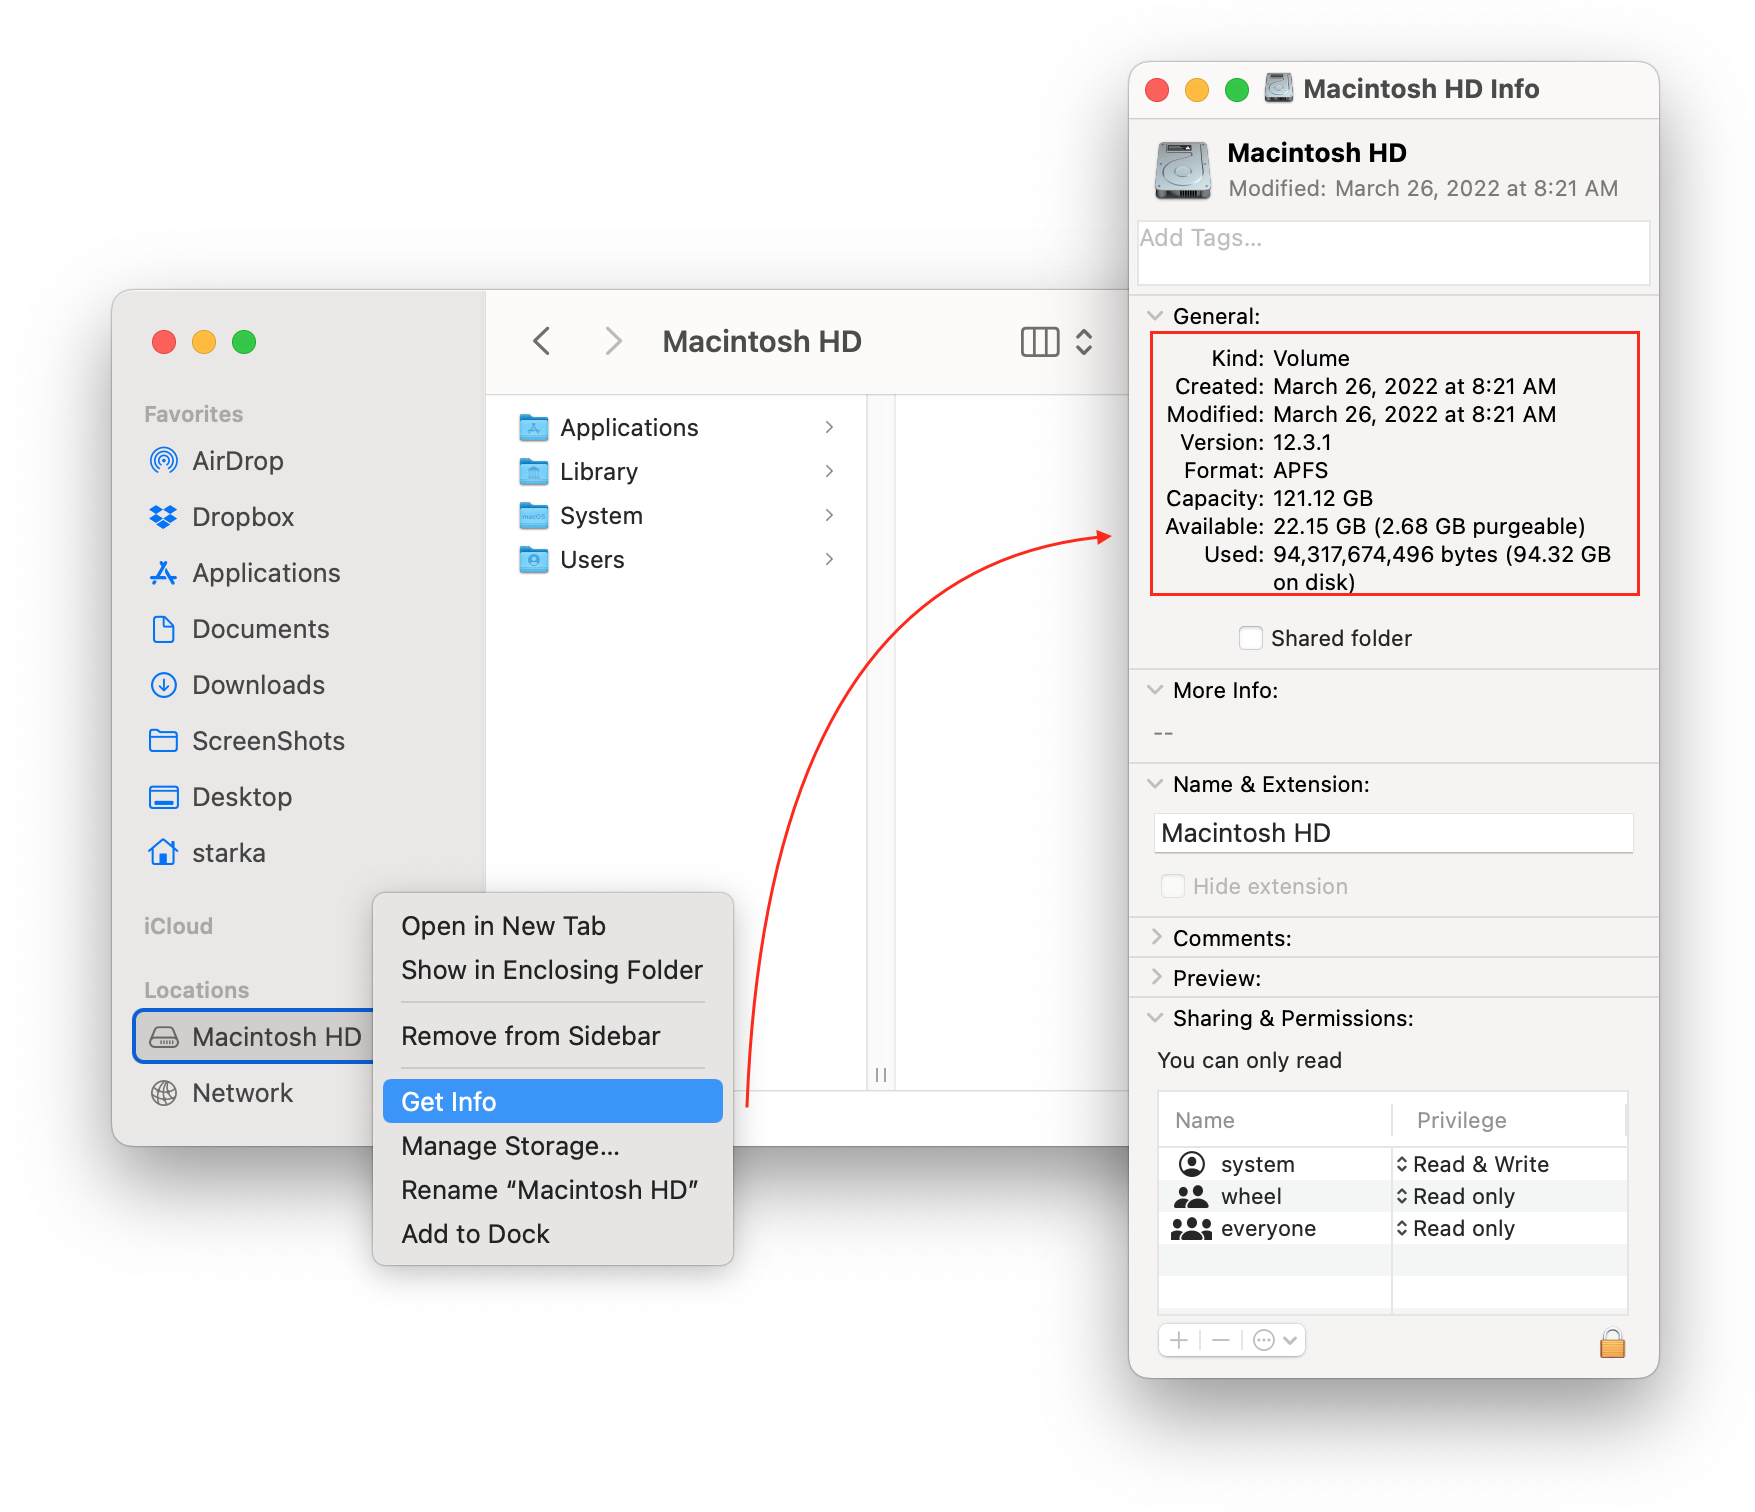Click the Dropbox icon in sidebar
This screenshot has width=1755, height=1512.
163,517
